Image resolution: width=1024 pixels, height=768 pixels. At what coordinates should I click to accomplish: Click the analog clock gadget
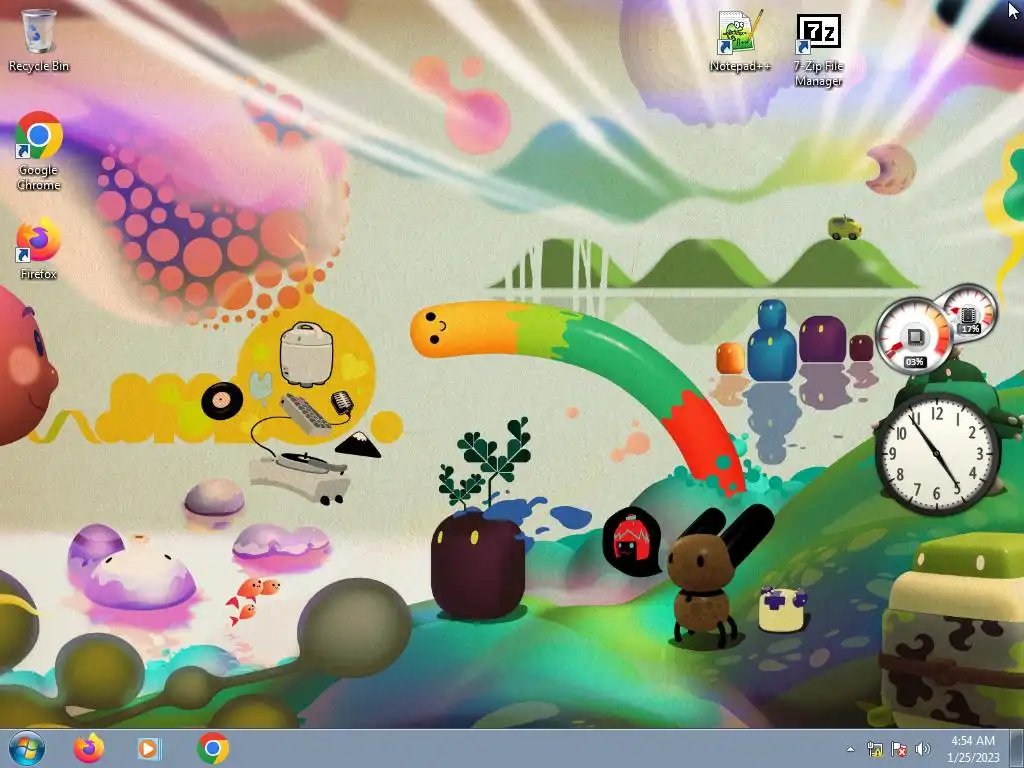coord(937,454)
